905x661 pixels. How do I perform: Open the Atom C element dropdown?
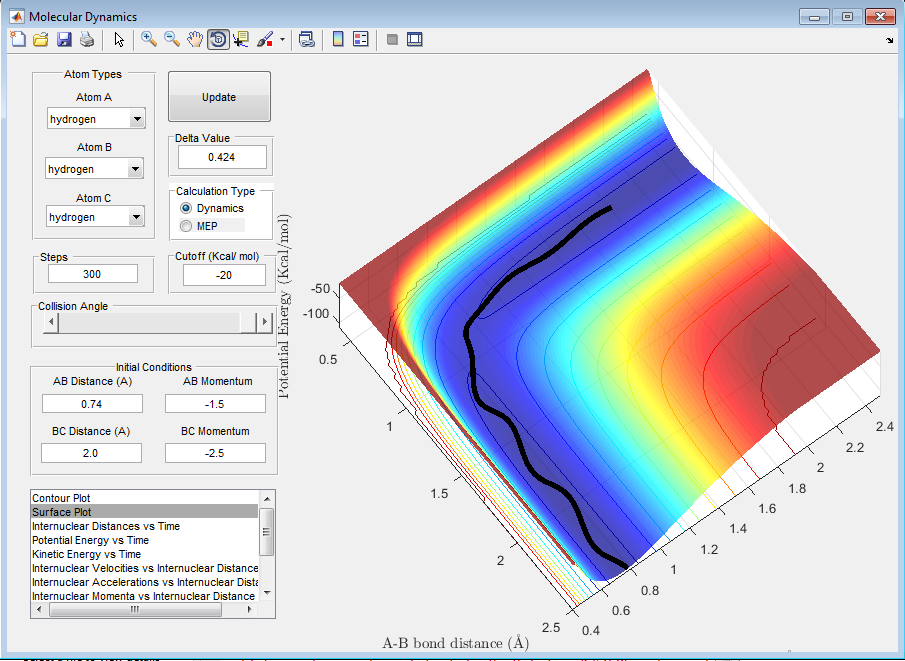click(x=137, y=217)
